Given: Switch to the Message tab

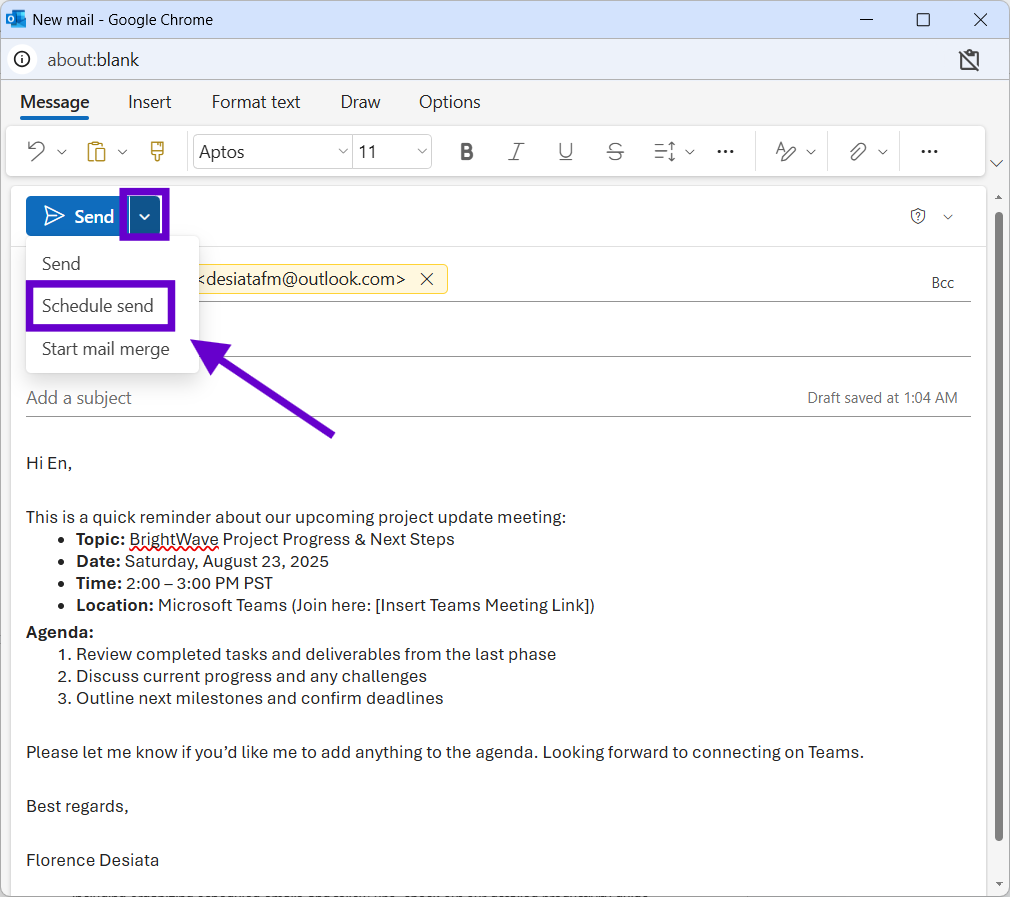Looking at the screenshot, I should point(55,102).
